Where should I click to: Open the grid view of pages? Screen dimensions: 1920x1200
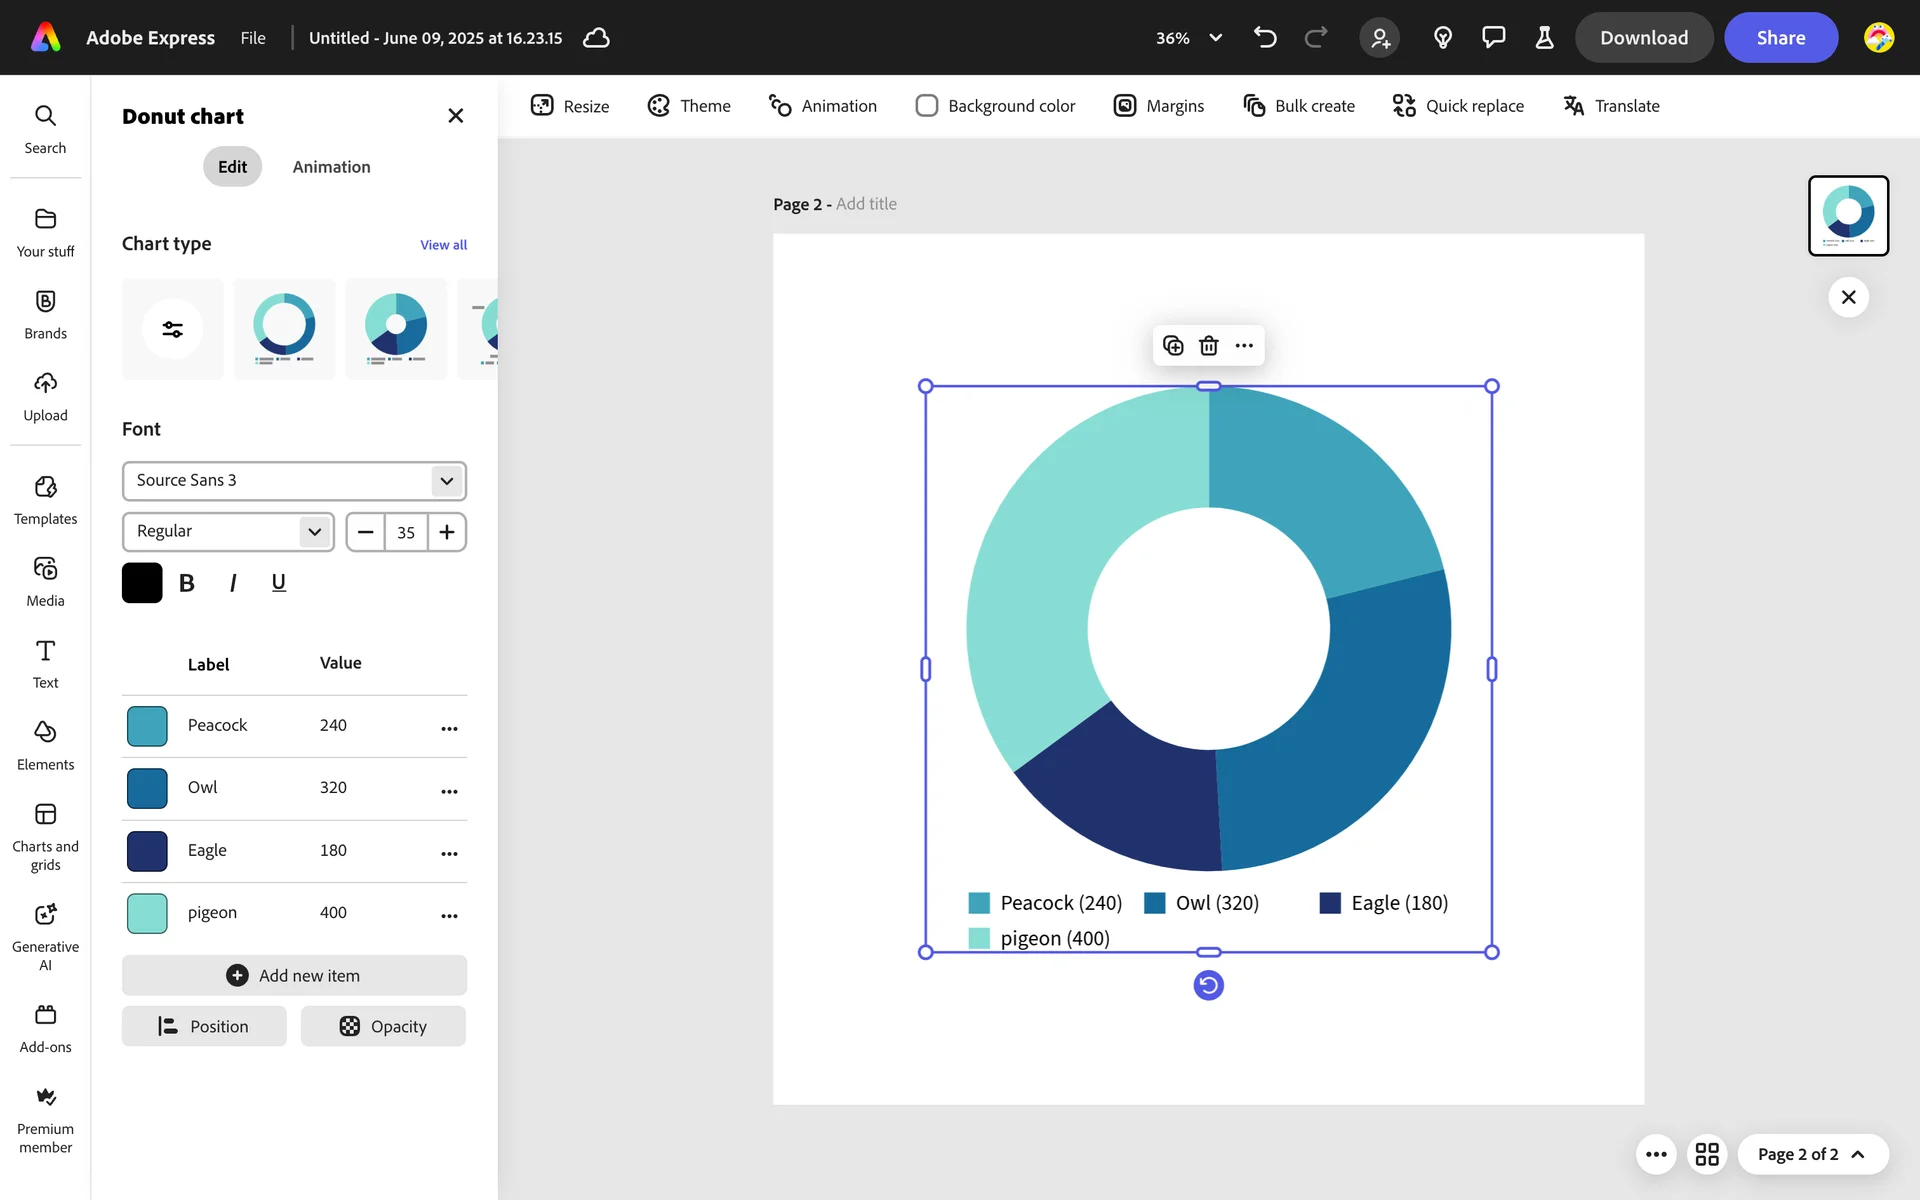(x=1707, y=1154)
